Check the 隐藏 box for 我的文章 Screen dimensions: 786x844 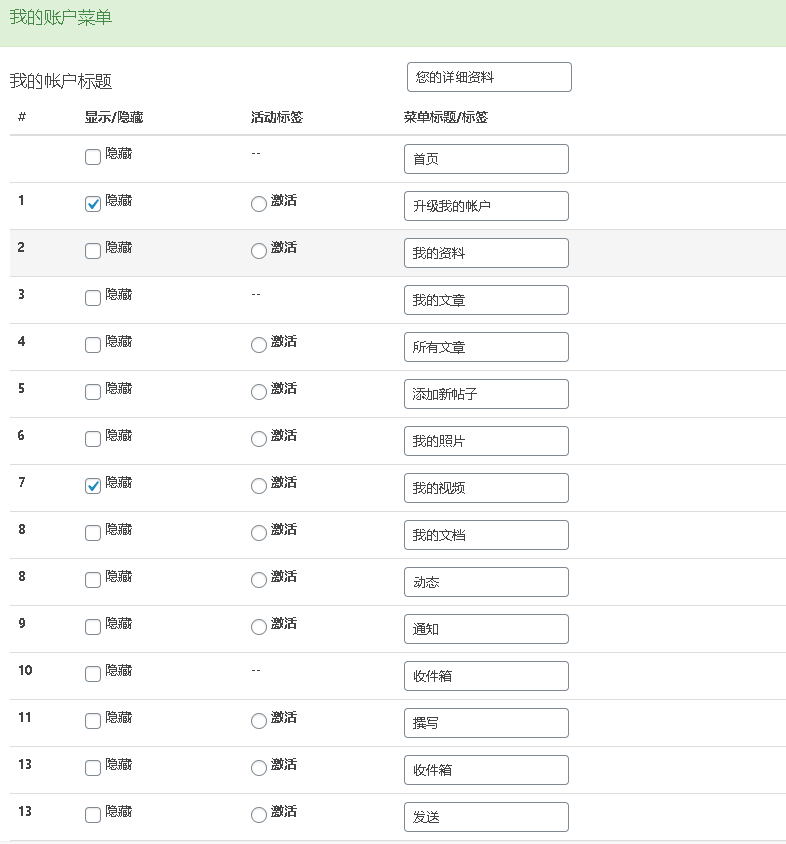click(x=93, y=297)
